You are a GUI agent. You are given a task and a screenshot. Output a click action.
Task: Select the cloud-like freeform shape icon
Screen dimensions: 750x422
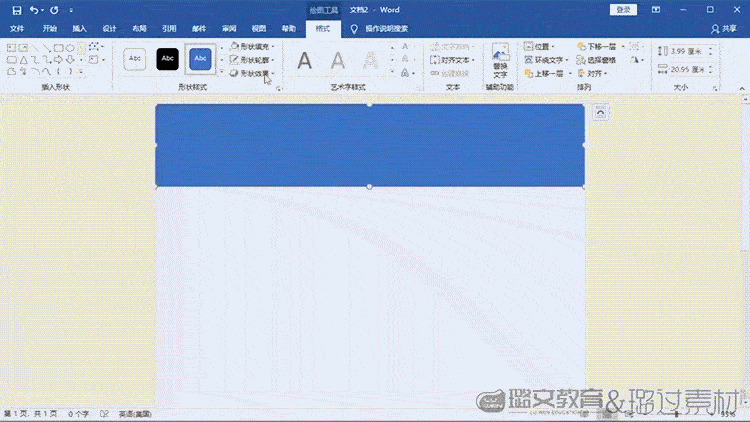(11, 72)
